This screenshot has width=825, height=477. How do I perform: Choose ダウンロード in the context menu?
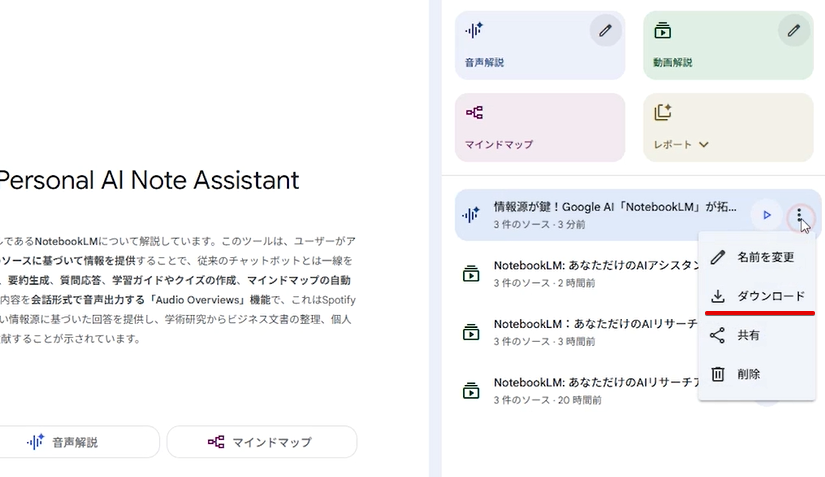click(770, 297)
